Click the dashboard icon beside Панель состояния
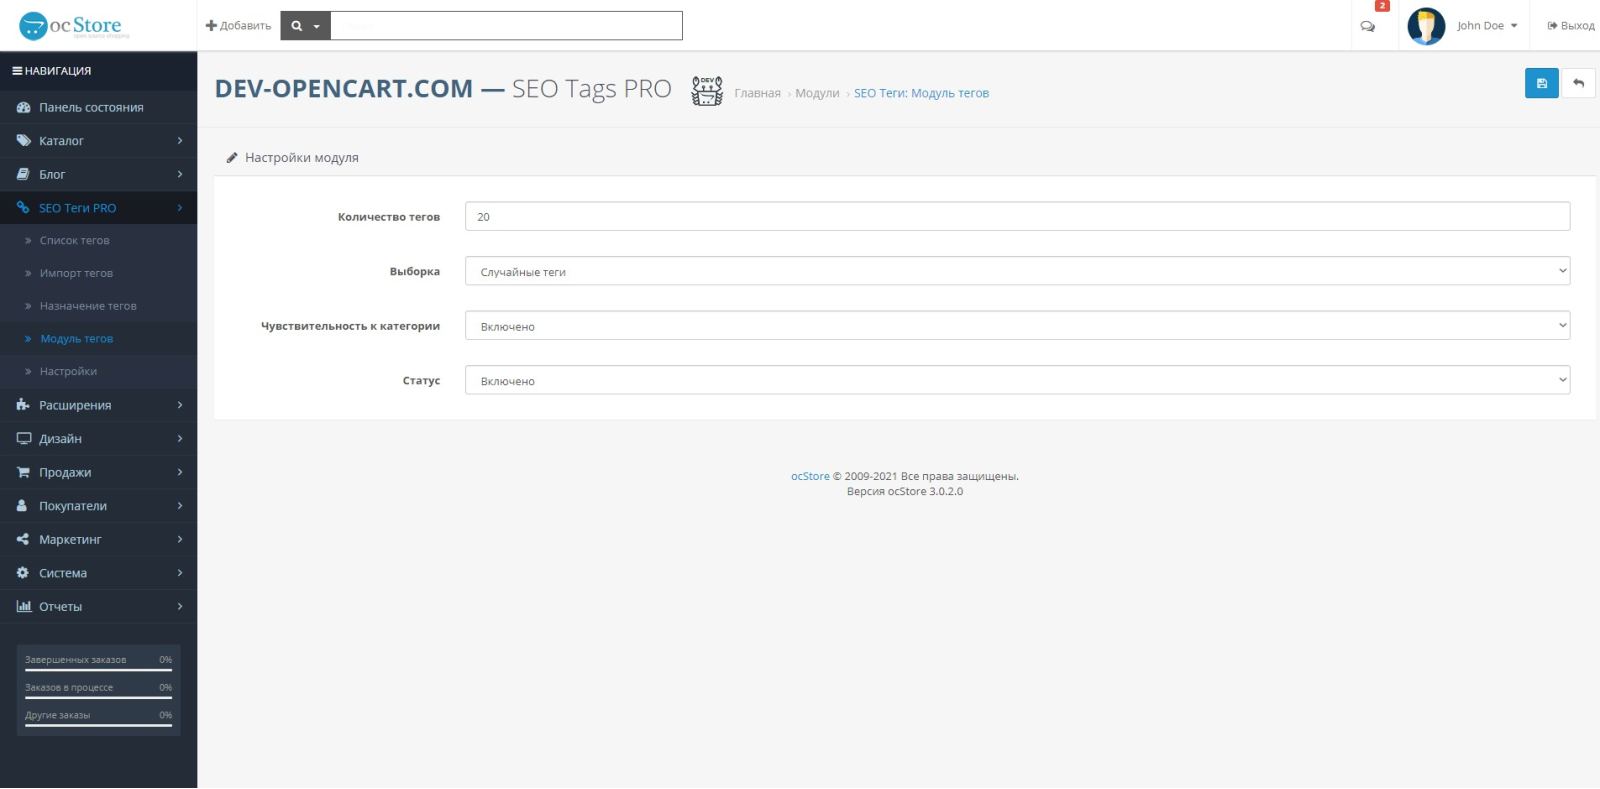The image size is (1600, 789). (23, 107)
